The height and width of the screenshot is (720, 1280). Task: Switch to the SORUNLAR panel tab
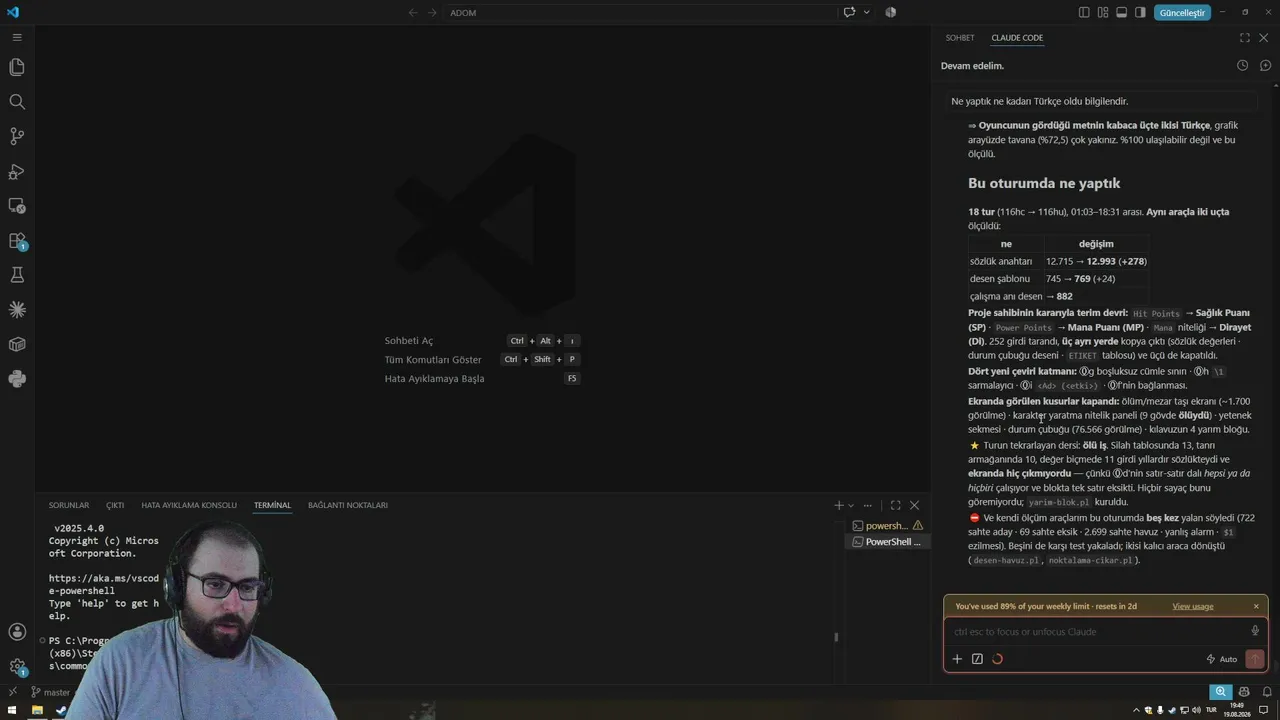coord(69,506)
